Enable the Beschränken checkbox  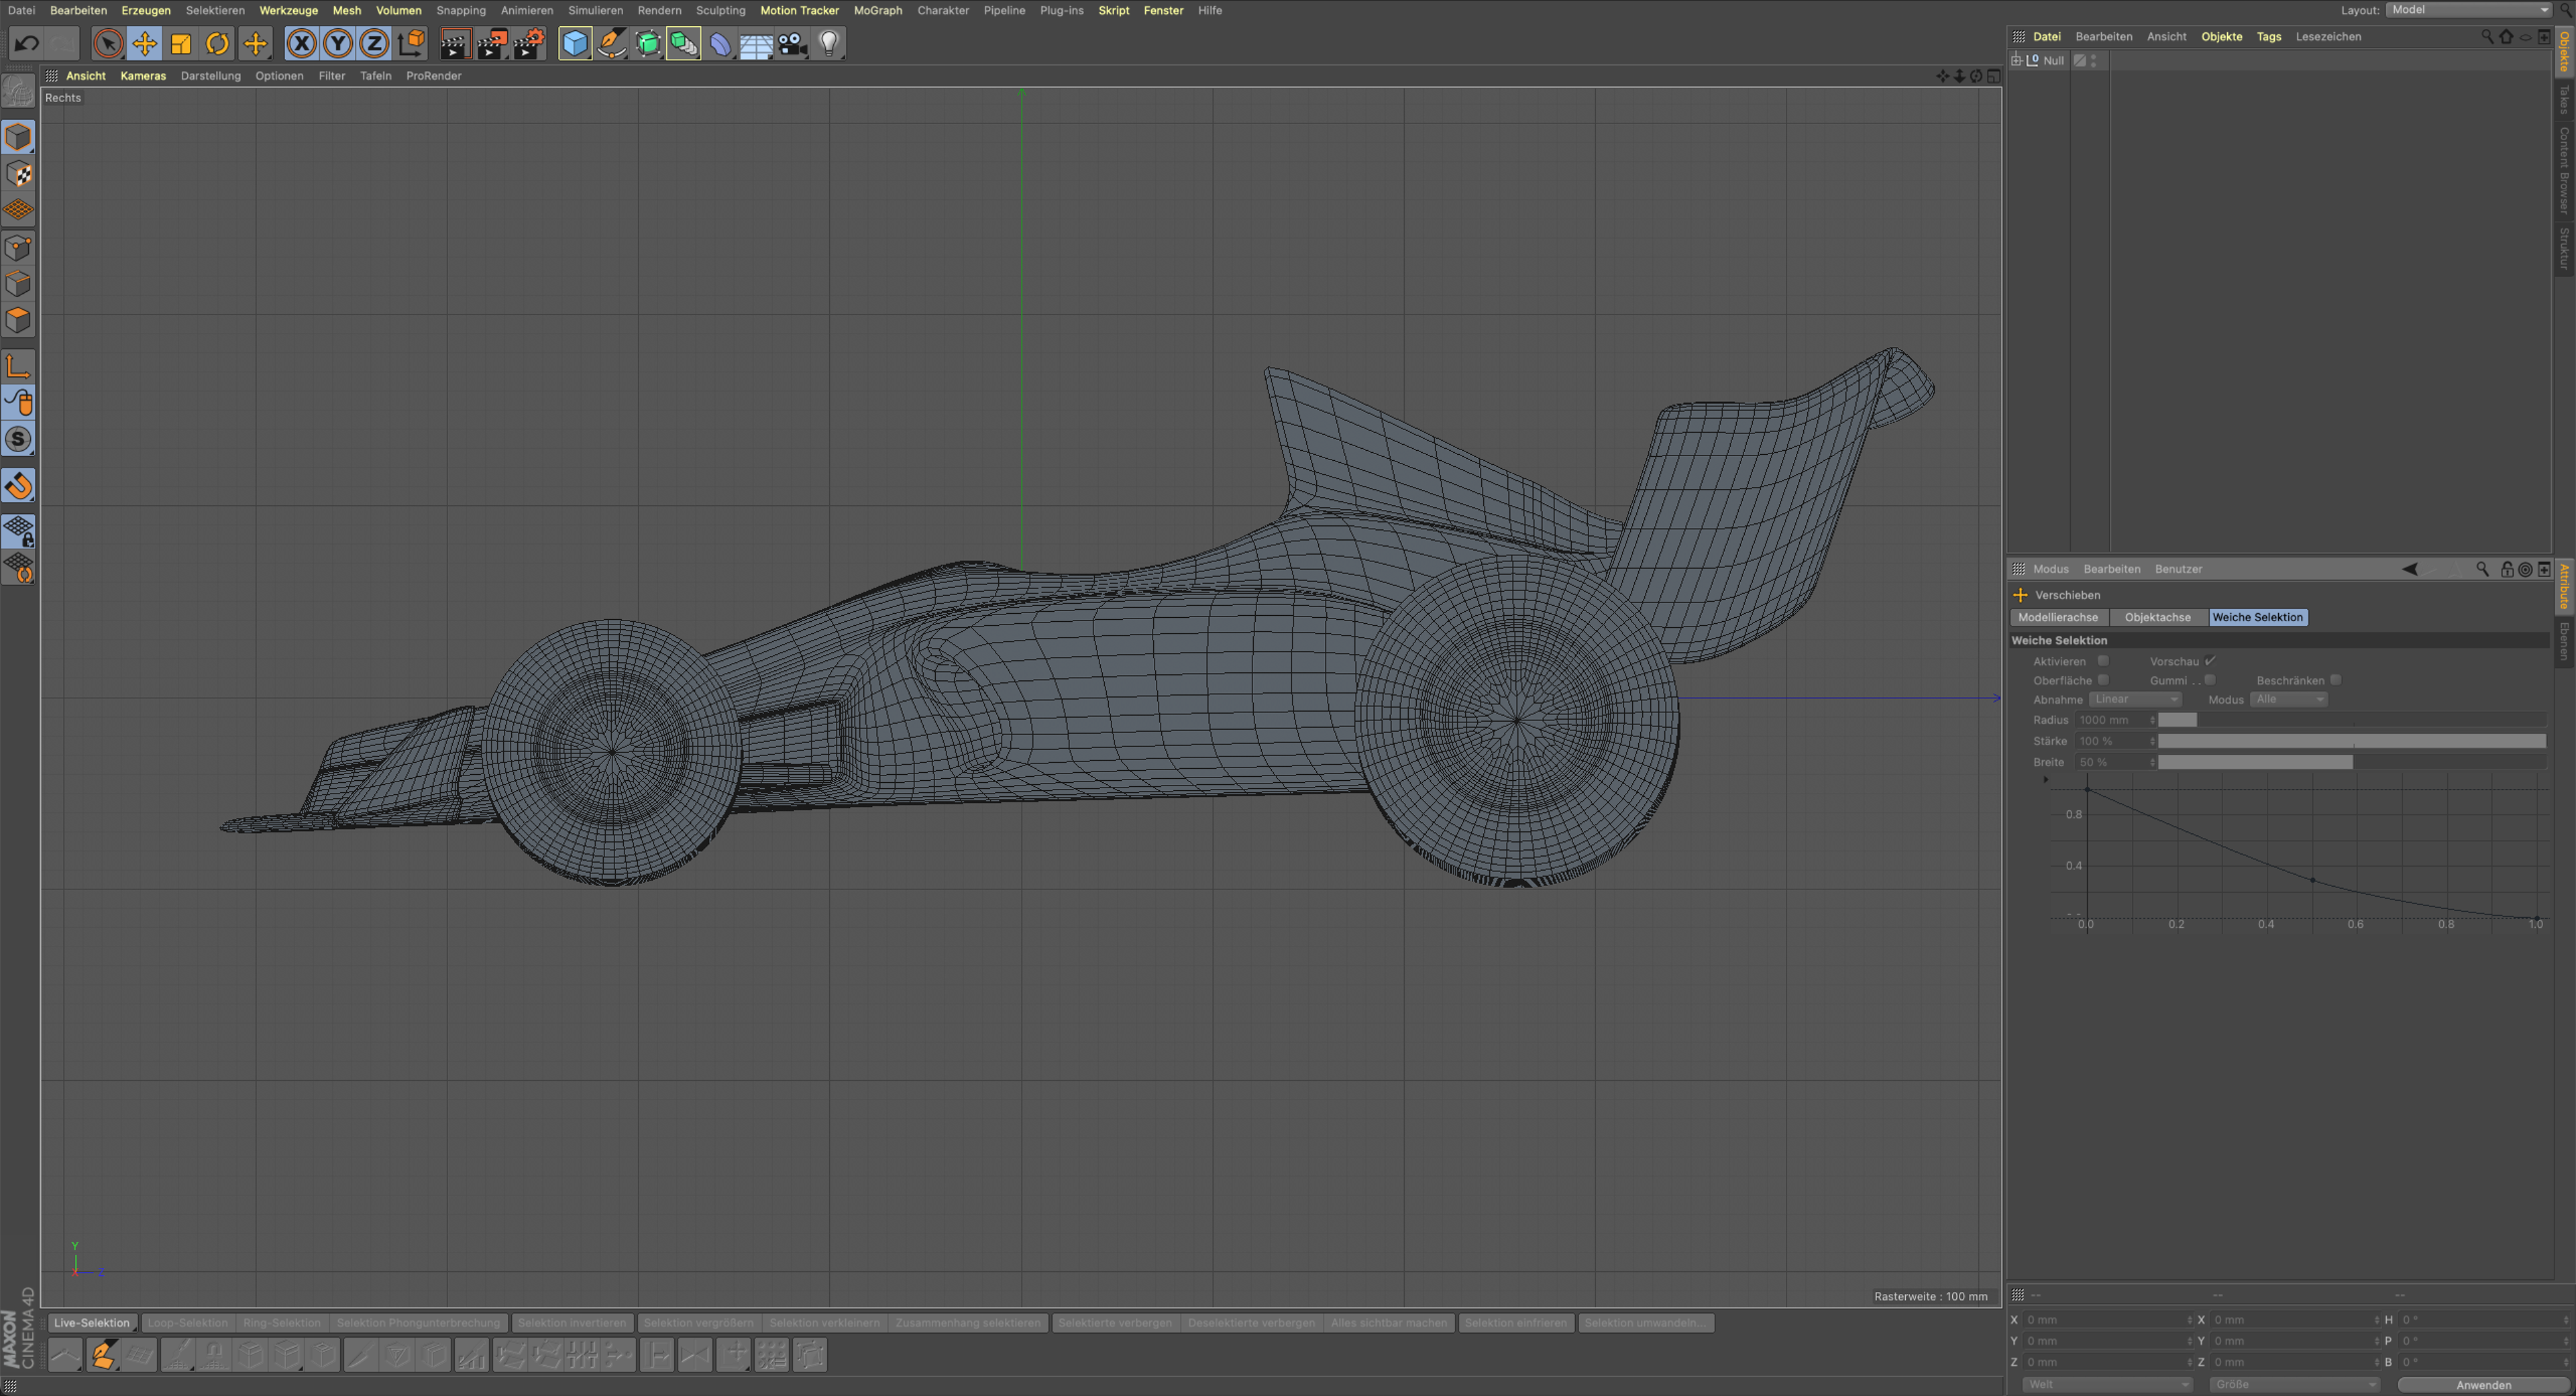pos(2335,680)
